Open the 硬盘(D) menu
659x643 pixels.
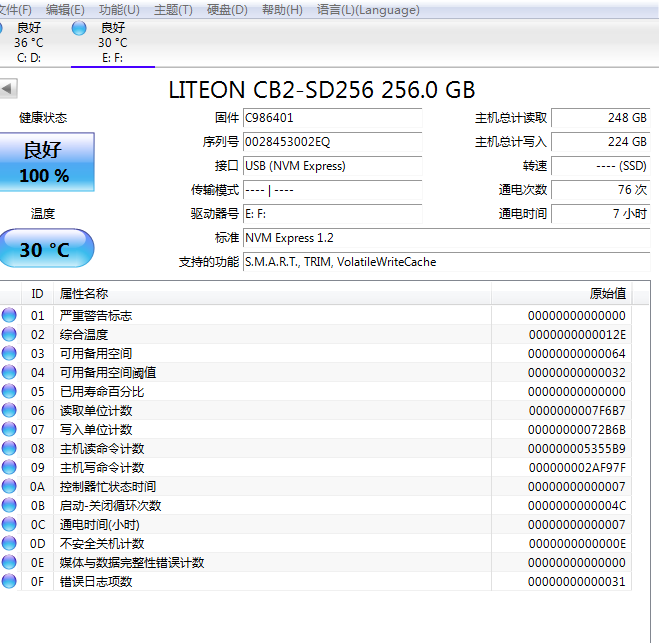pyautogui.click(x=227, y=9)
